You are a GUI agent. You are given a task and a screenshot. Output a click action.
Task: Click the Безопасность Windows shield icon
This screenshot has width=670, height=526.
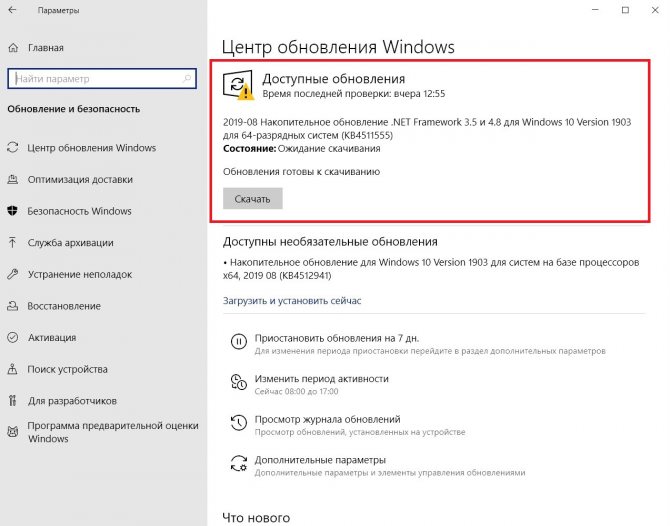point(13,211)
